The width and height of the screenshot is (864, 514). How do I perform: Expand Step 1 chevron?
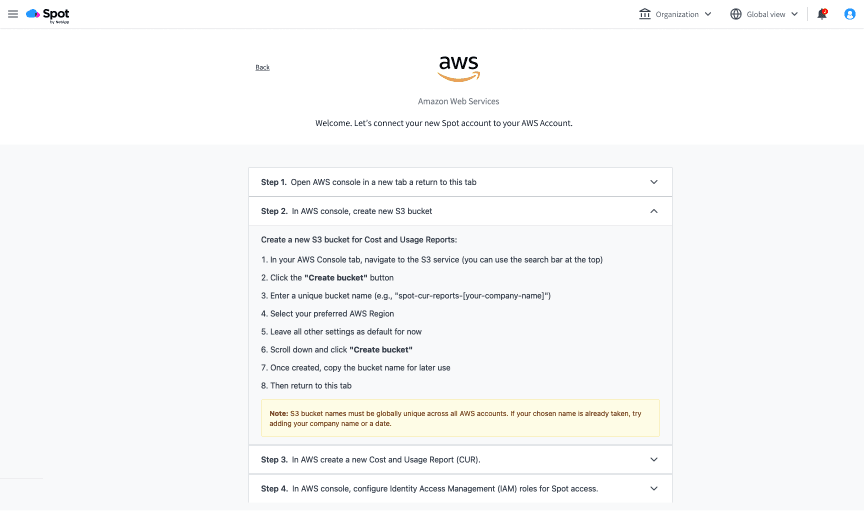pyautogui.click(x=654, y=182)
